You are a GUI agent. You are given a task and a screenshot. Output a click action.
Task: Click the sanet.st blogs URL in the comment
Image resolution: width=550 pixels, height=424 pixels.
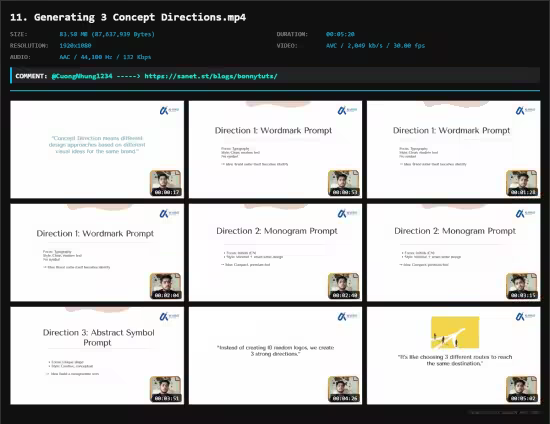211,76
